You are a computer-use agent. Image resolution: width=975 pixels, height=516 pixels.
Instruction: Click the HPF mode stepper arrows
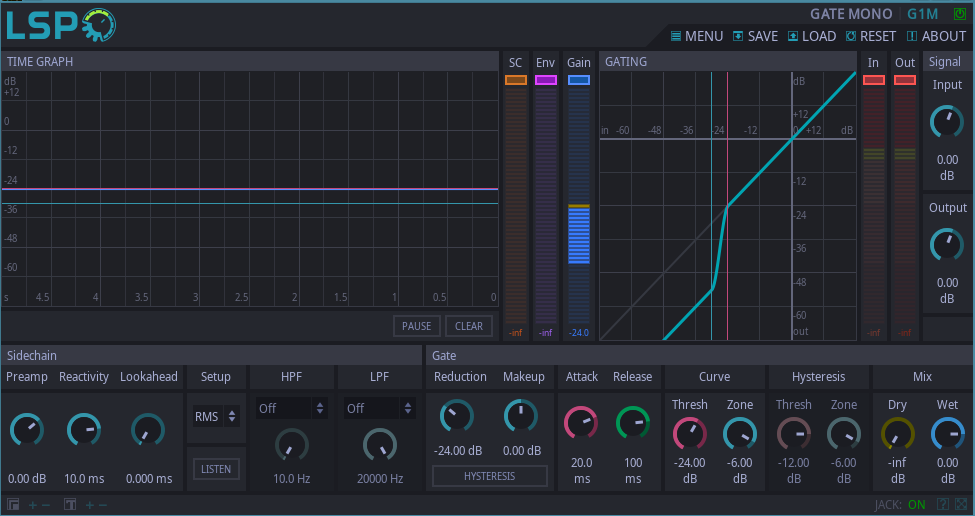pos(320,408)
